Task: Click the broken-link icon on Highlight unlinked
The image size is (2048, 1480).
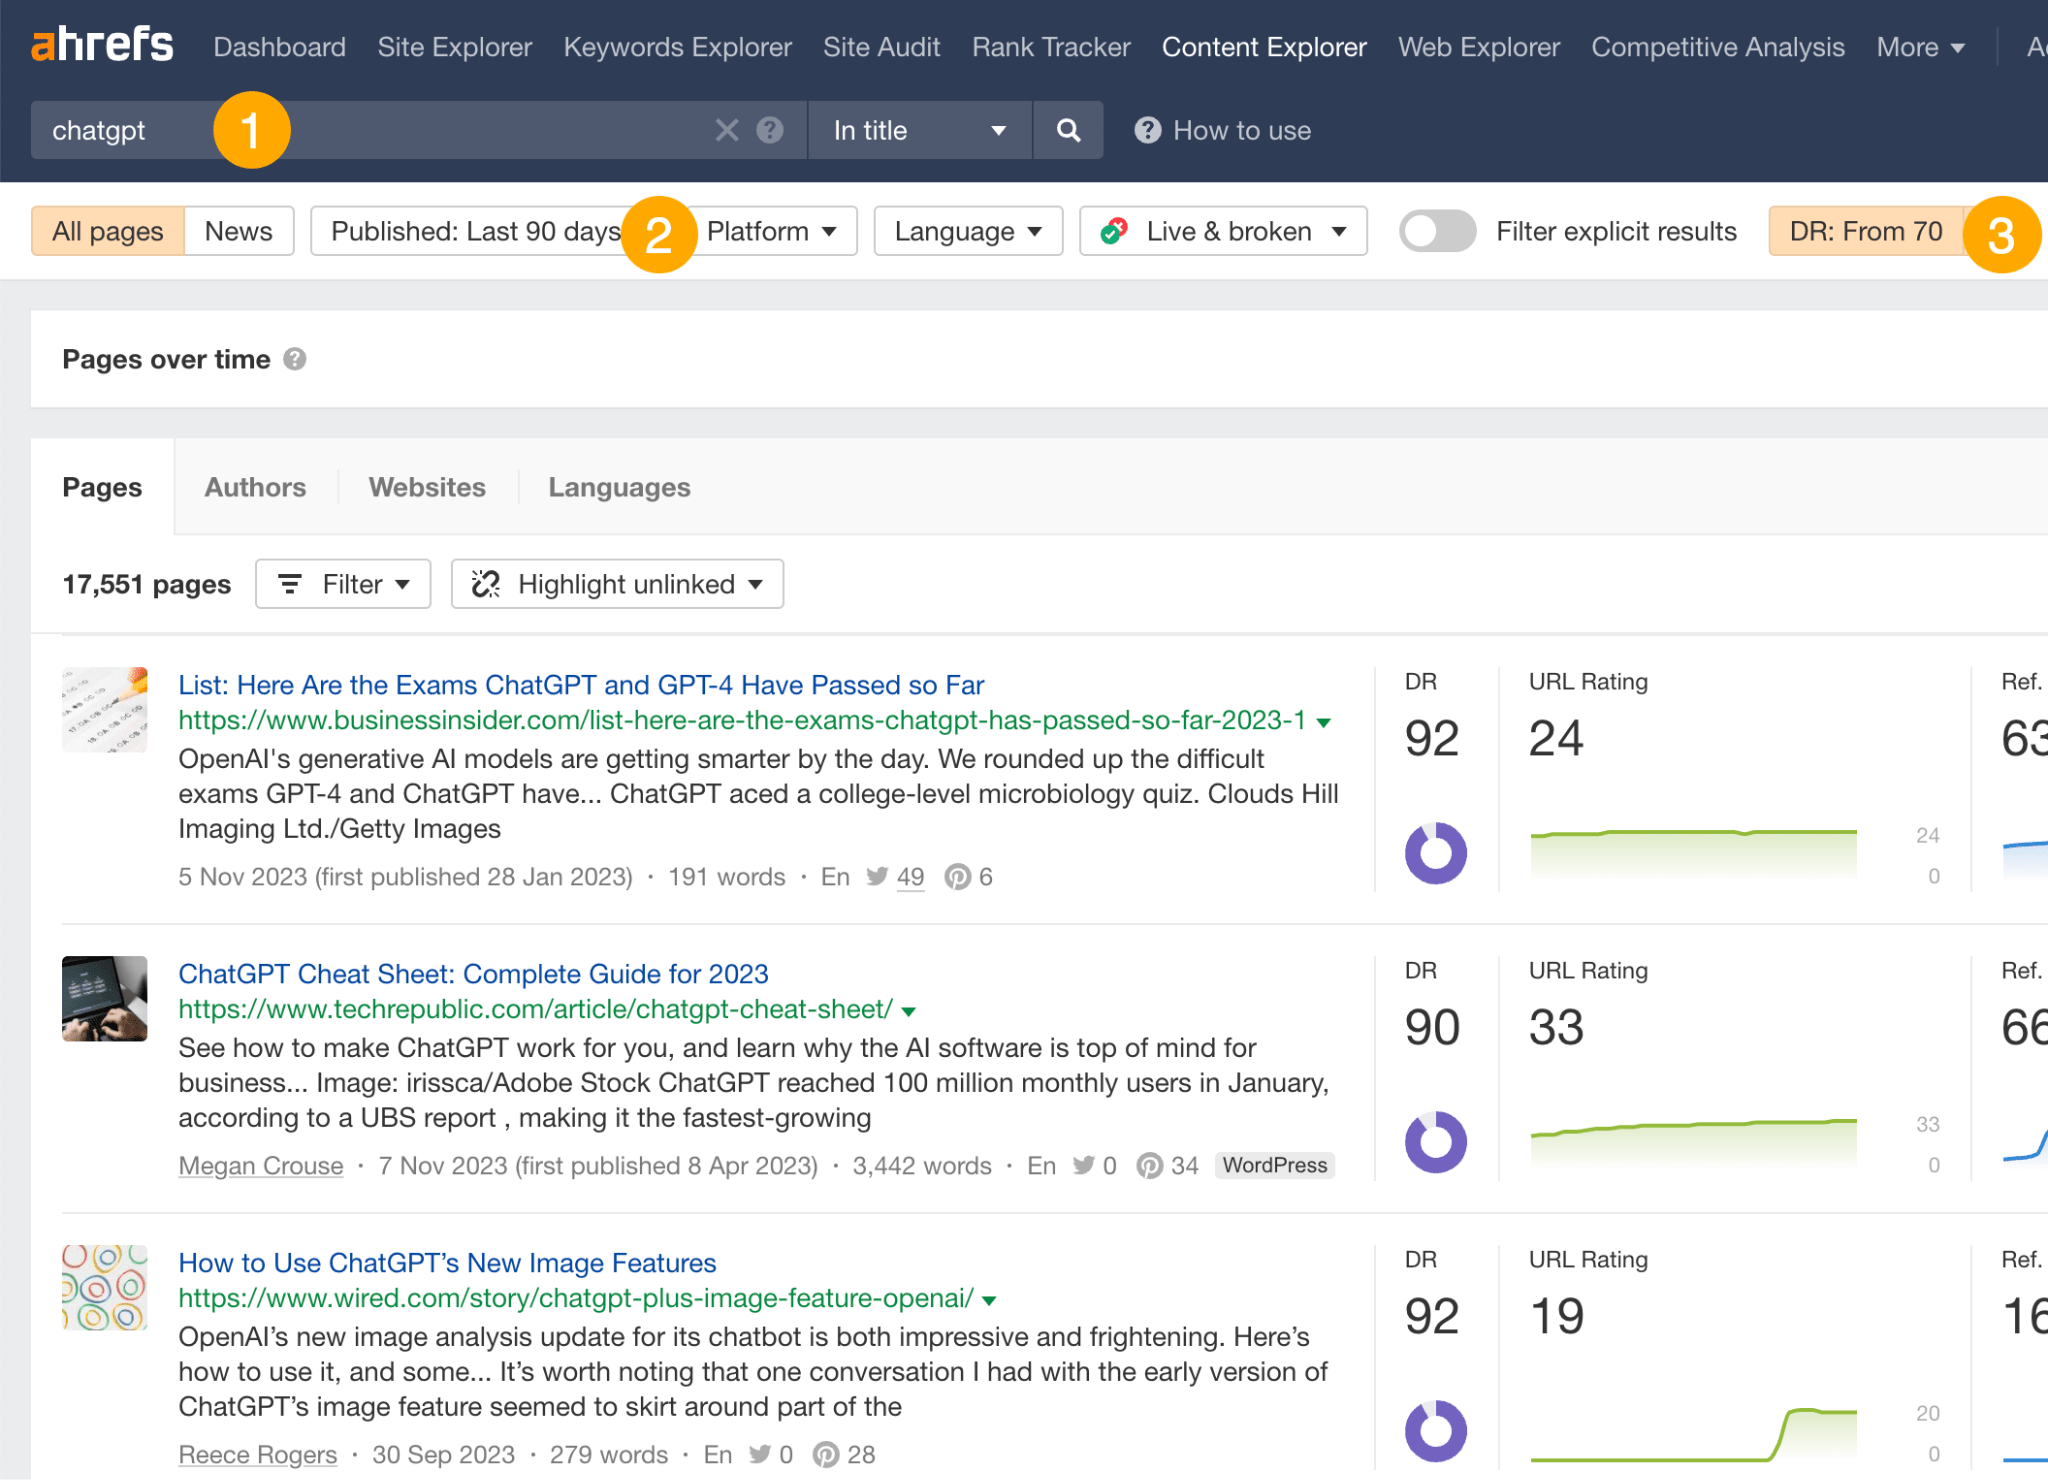Action: pos(486,583)
